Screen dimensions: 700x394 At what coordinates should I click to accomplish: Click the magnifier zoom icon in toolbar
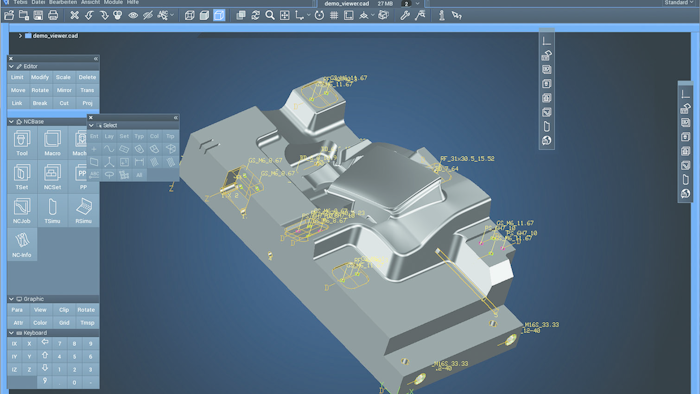click(x=270, y=16)
